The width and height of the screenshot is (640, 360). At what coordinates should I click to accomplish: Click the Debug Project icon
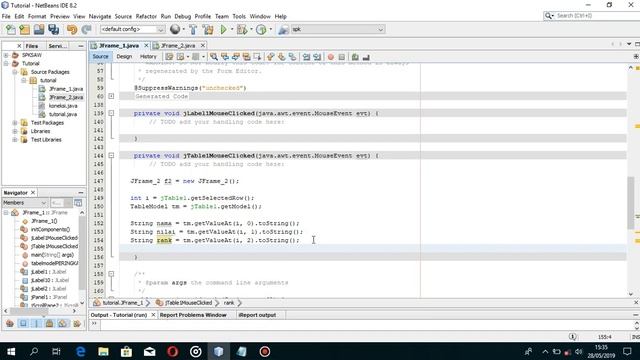tap(242, 29)
